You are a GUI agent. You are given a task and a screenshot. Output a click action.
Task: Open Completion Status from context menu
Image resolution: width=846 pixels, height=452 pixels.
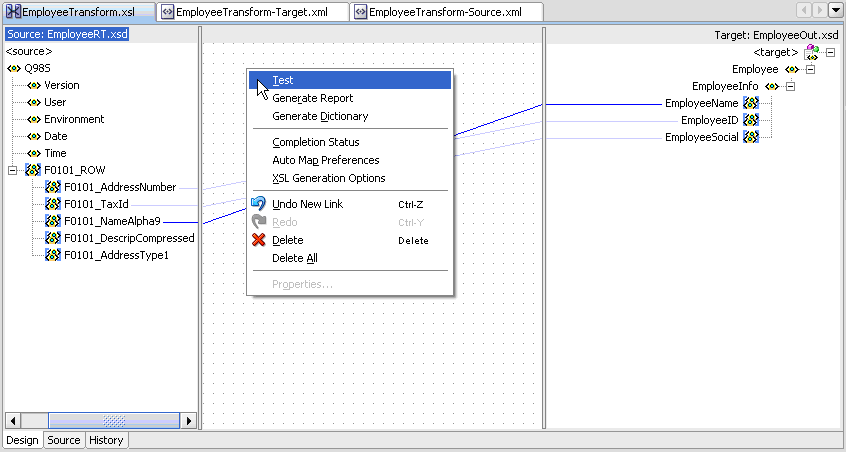[350, 142]
